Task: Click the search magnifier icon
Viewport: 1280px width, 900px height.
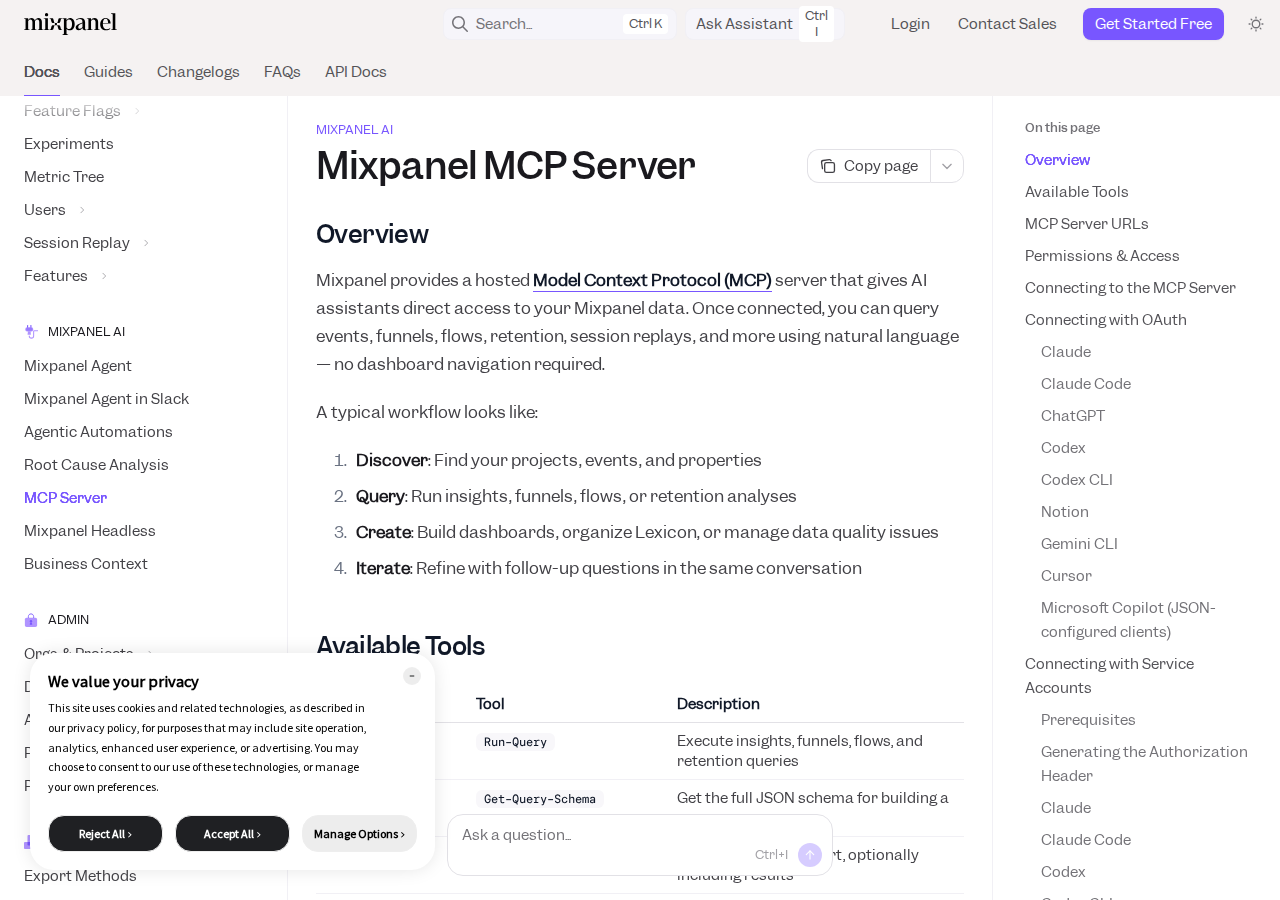Action: 460,24
